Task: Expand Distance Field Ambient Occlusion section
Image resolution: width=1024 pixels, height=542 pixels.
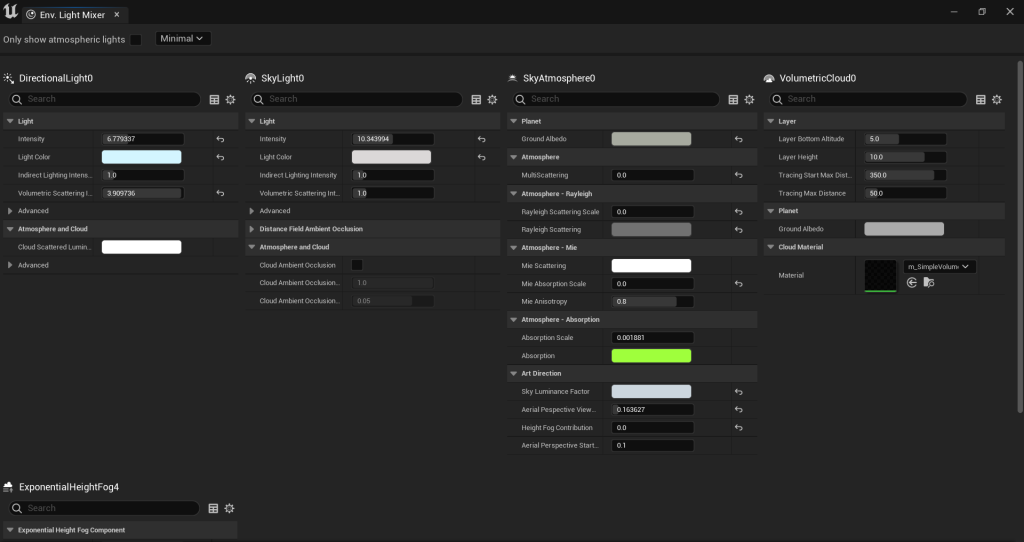Action: pyautogui.click(x=252, y=229)
